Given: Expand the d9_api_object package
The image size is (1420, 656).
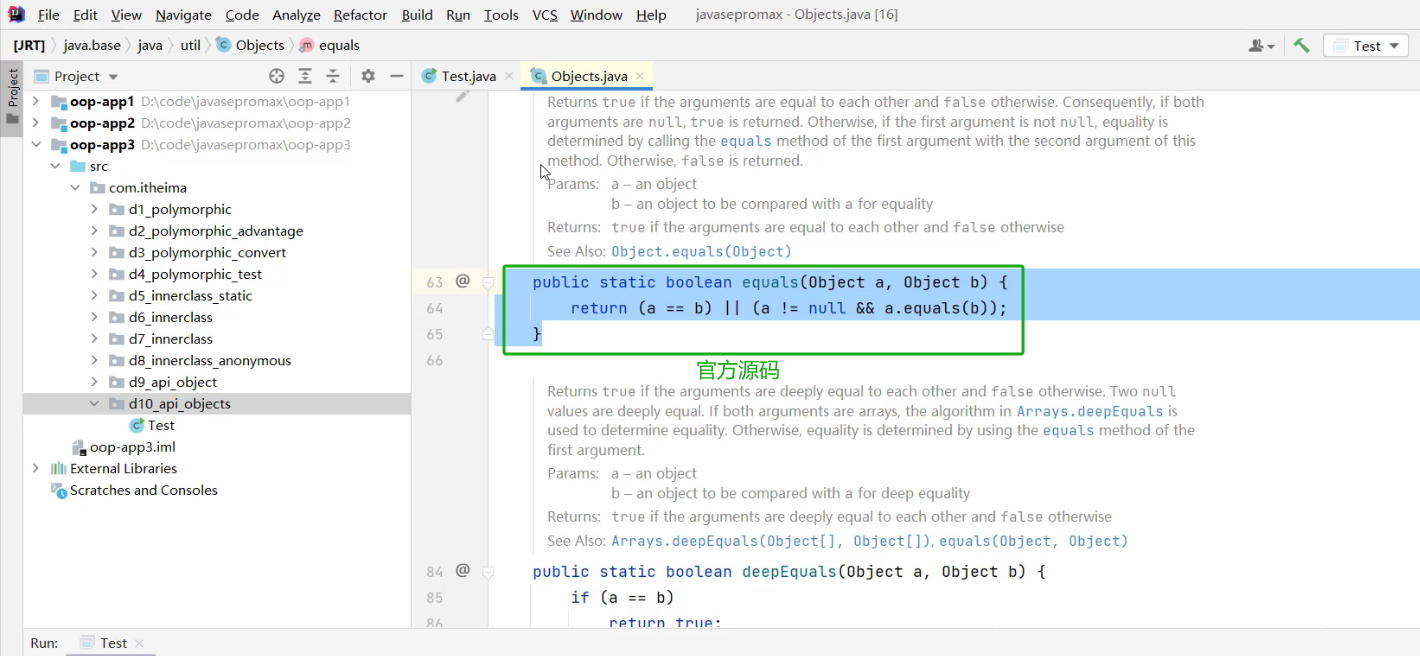Looking at the screenshot, I should pyautogui.click(x=94, y=382).
